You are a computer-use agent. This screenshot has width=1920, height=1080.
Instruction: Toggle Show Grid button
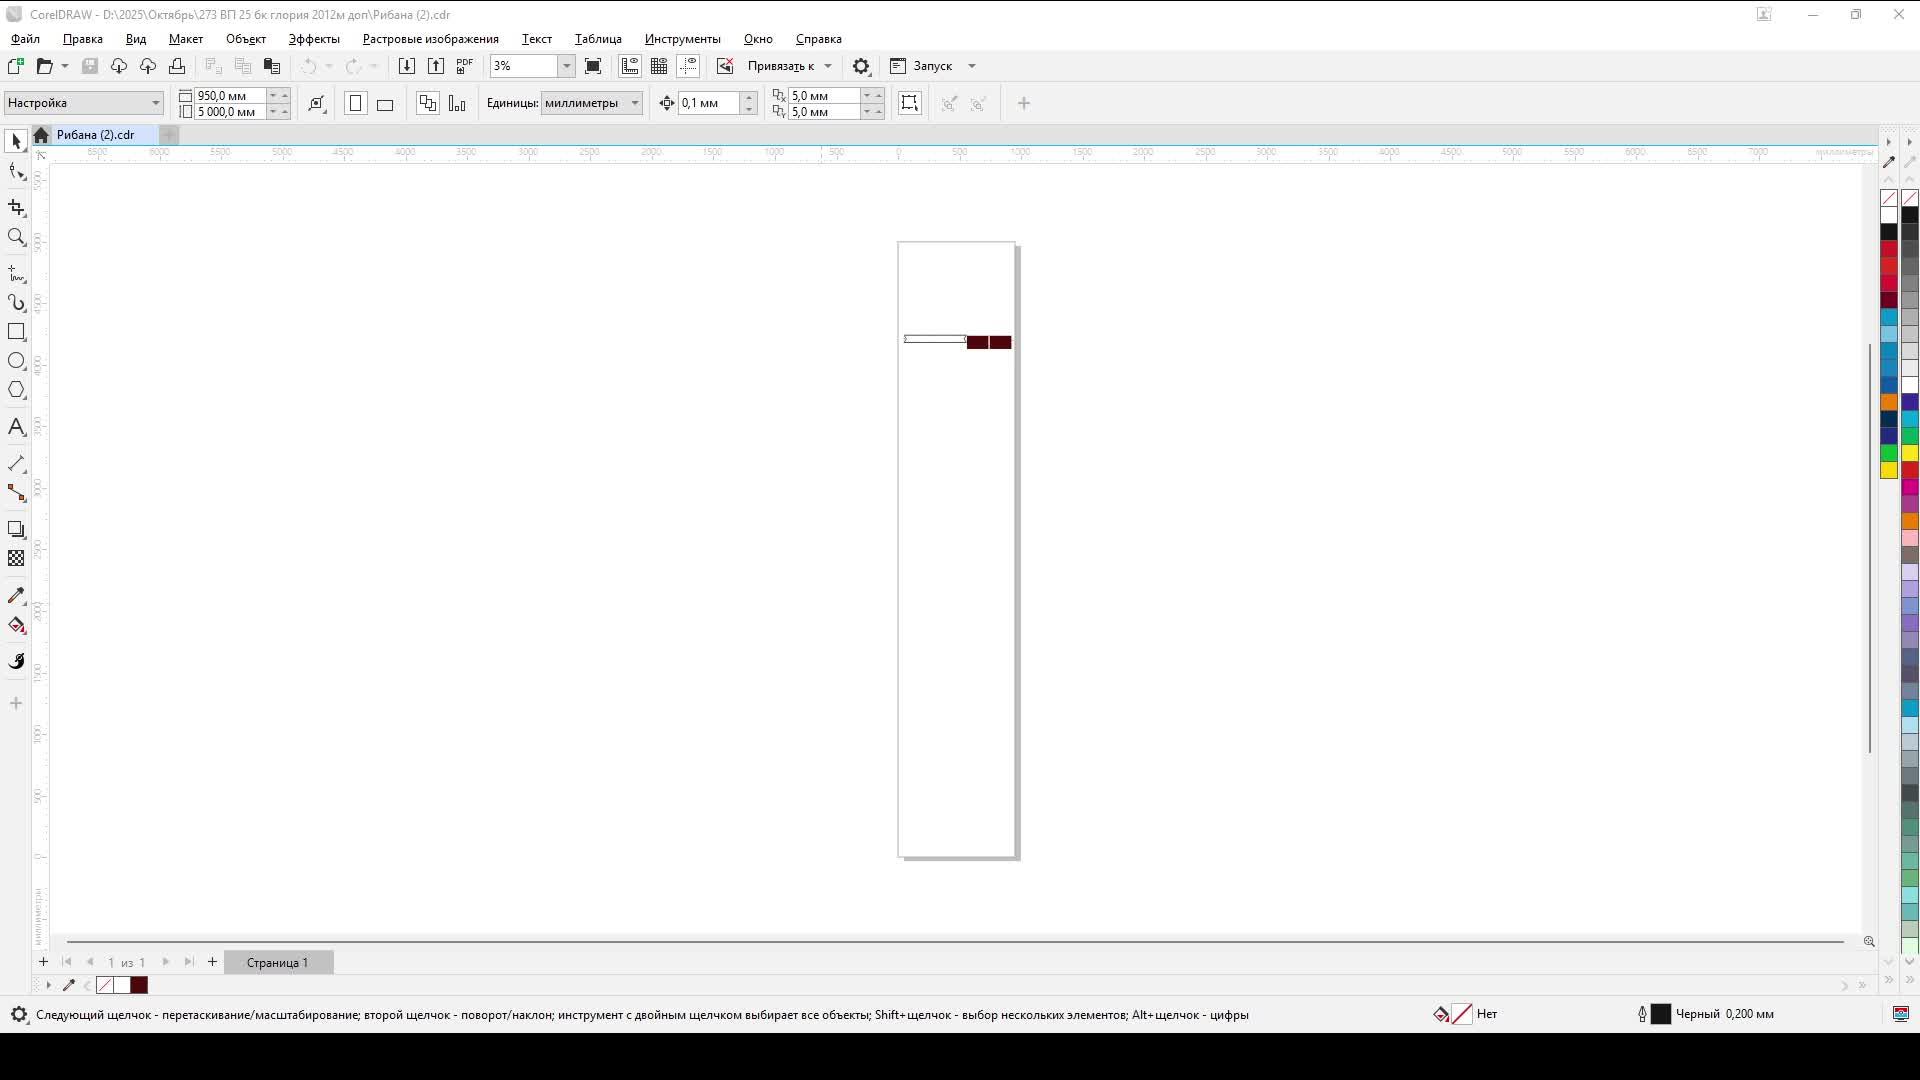click(659, 66)
